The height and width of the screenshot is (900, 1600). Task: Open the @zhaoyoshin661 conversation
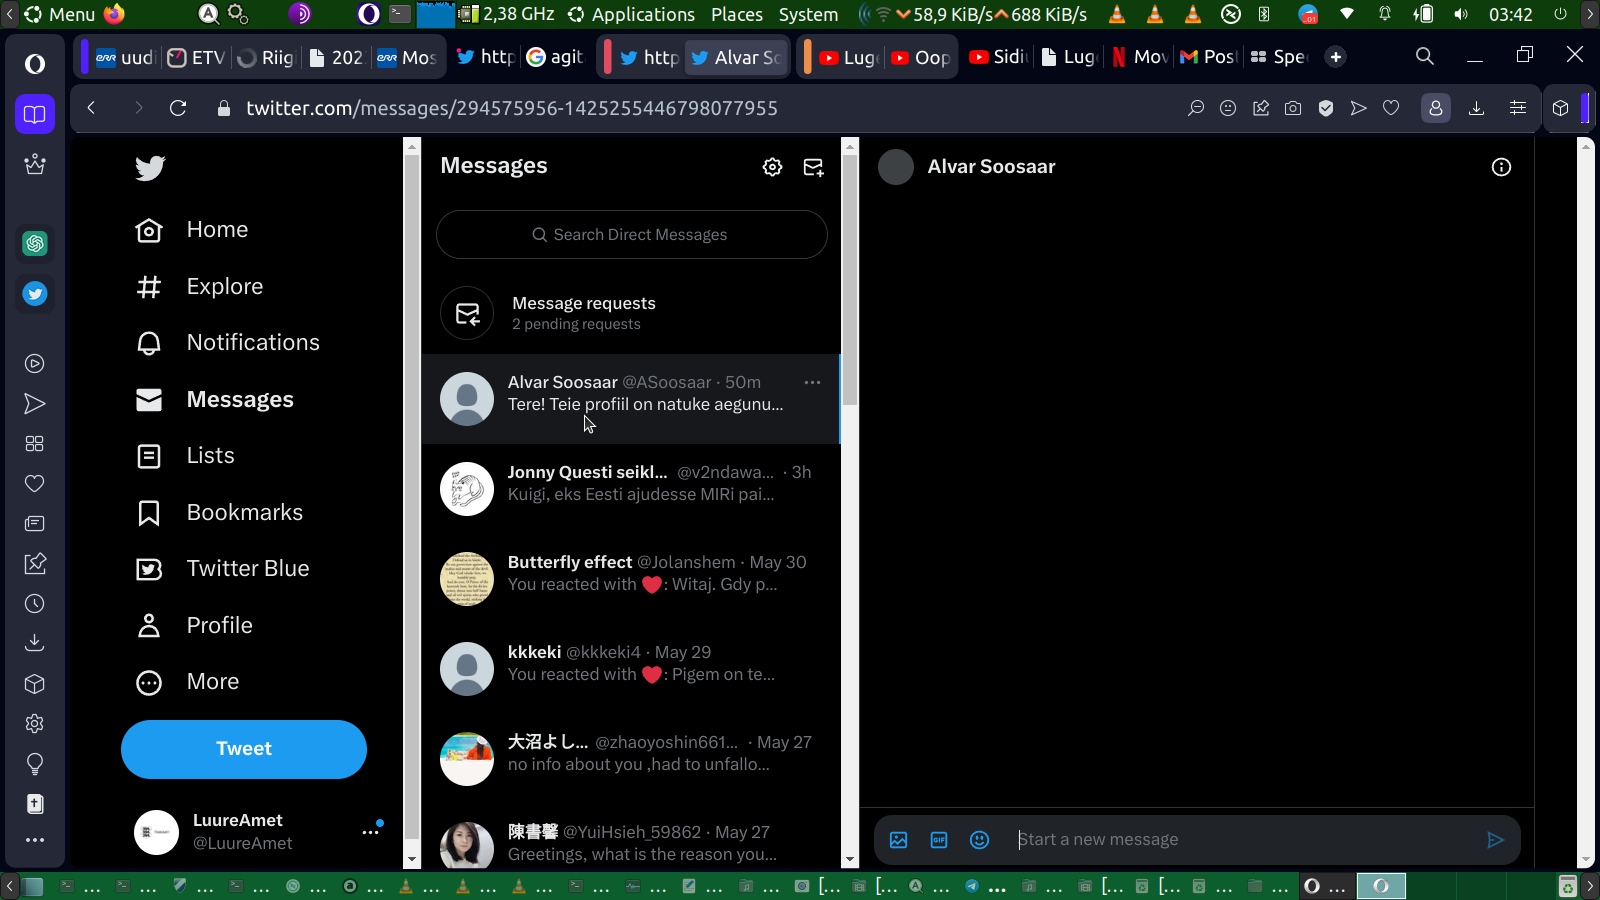(x=631, y=759)
